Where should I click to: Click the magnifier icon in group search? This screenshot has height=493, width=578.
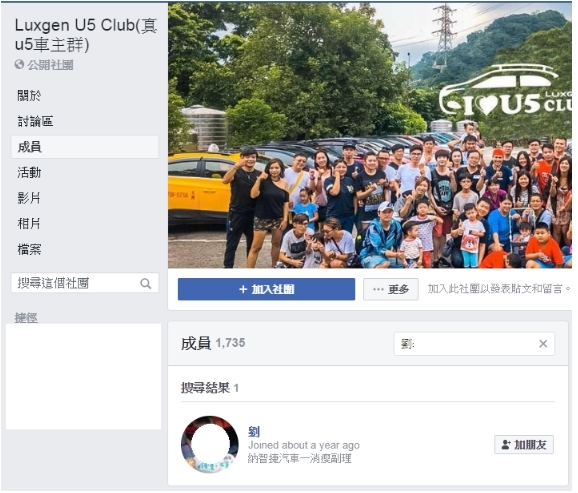[x=146, y=284]
